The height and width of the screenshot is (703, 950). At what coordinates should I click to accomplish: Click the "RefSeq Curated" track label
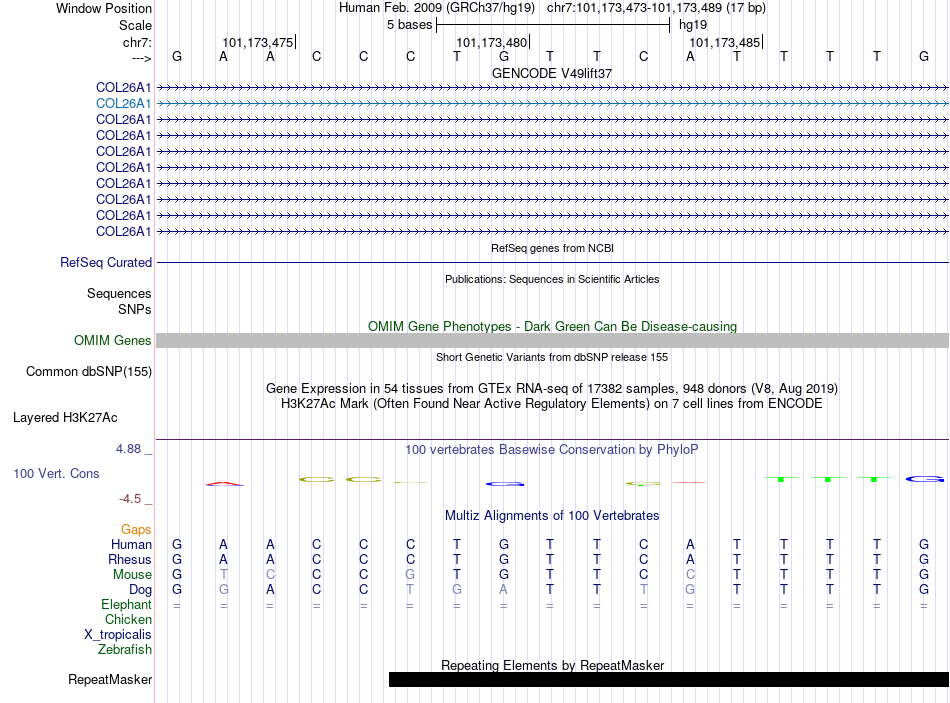point(105,262)
